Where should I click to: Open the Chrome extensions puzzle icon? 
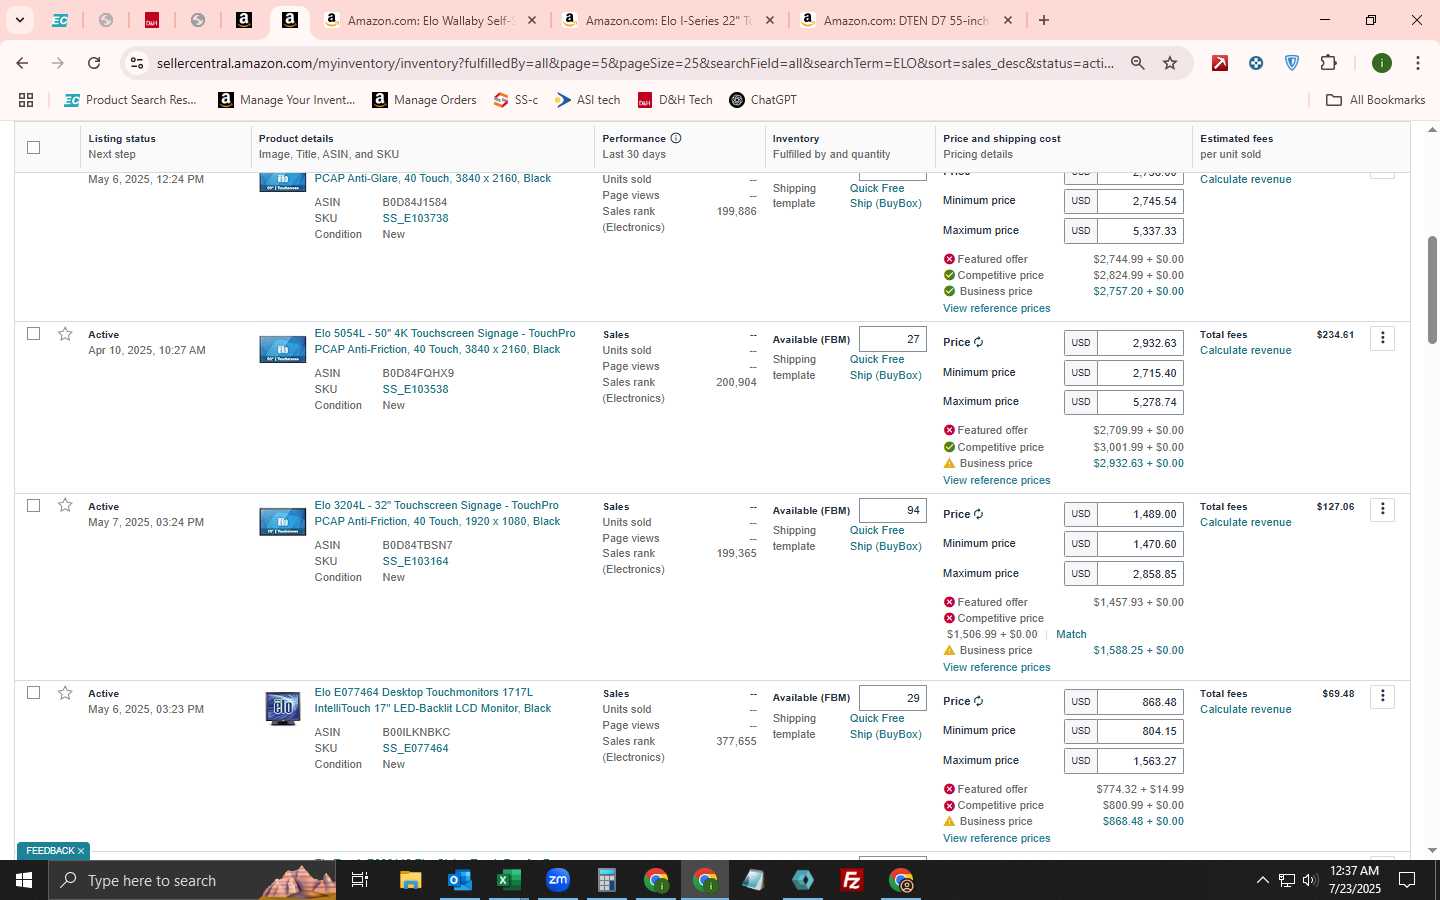pyautogui.click(x=1328, y=63)
